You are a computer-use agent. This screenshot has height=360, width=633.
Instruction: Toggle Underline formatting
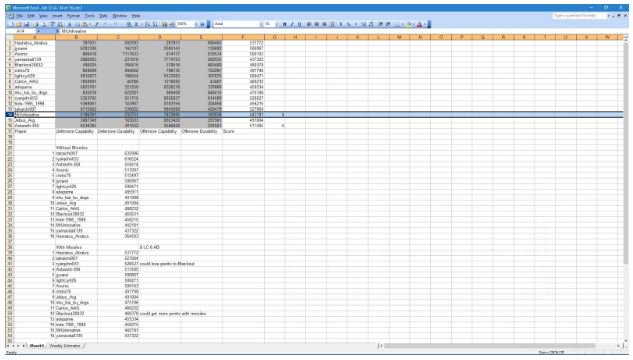click(300, 24)
